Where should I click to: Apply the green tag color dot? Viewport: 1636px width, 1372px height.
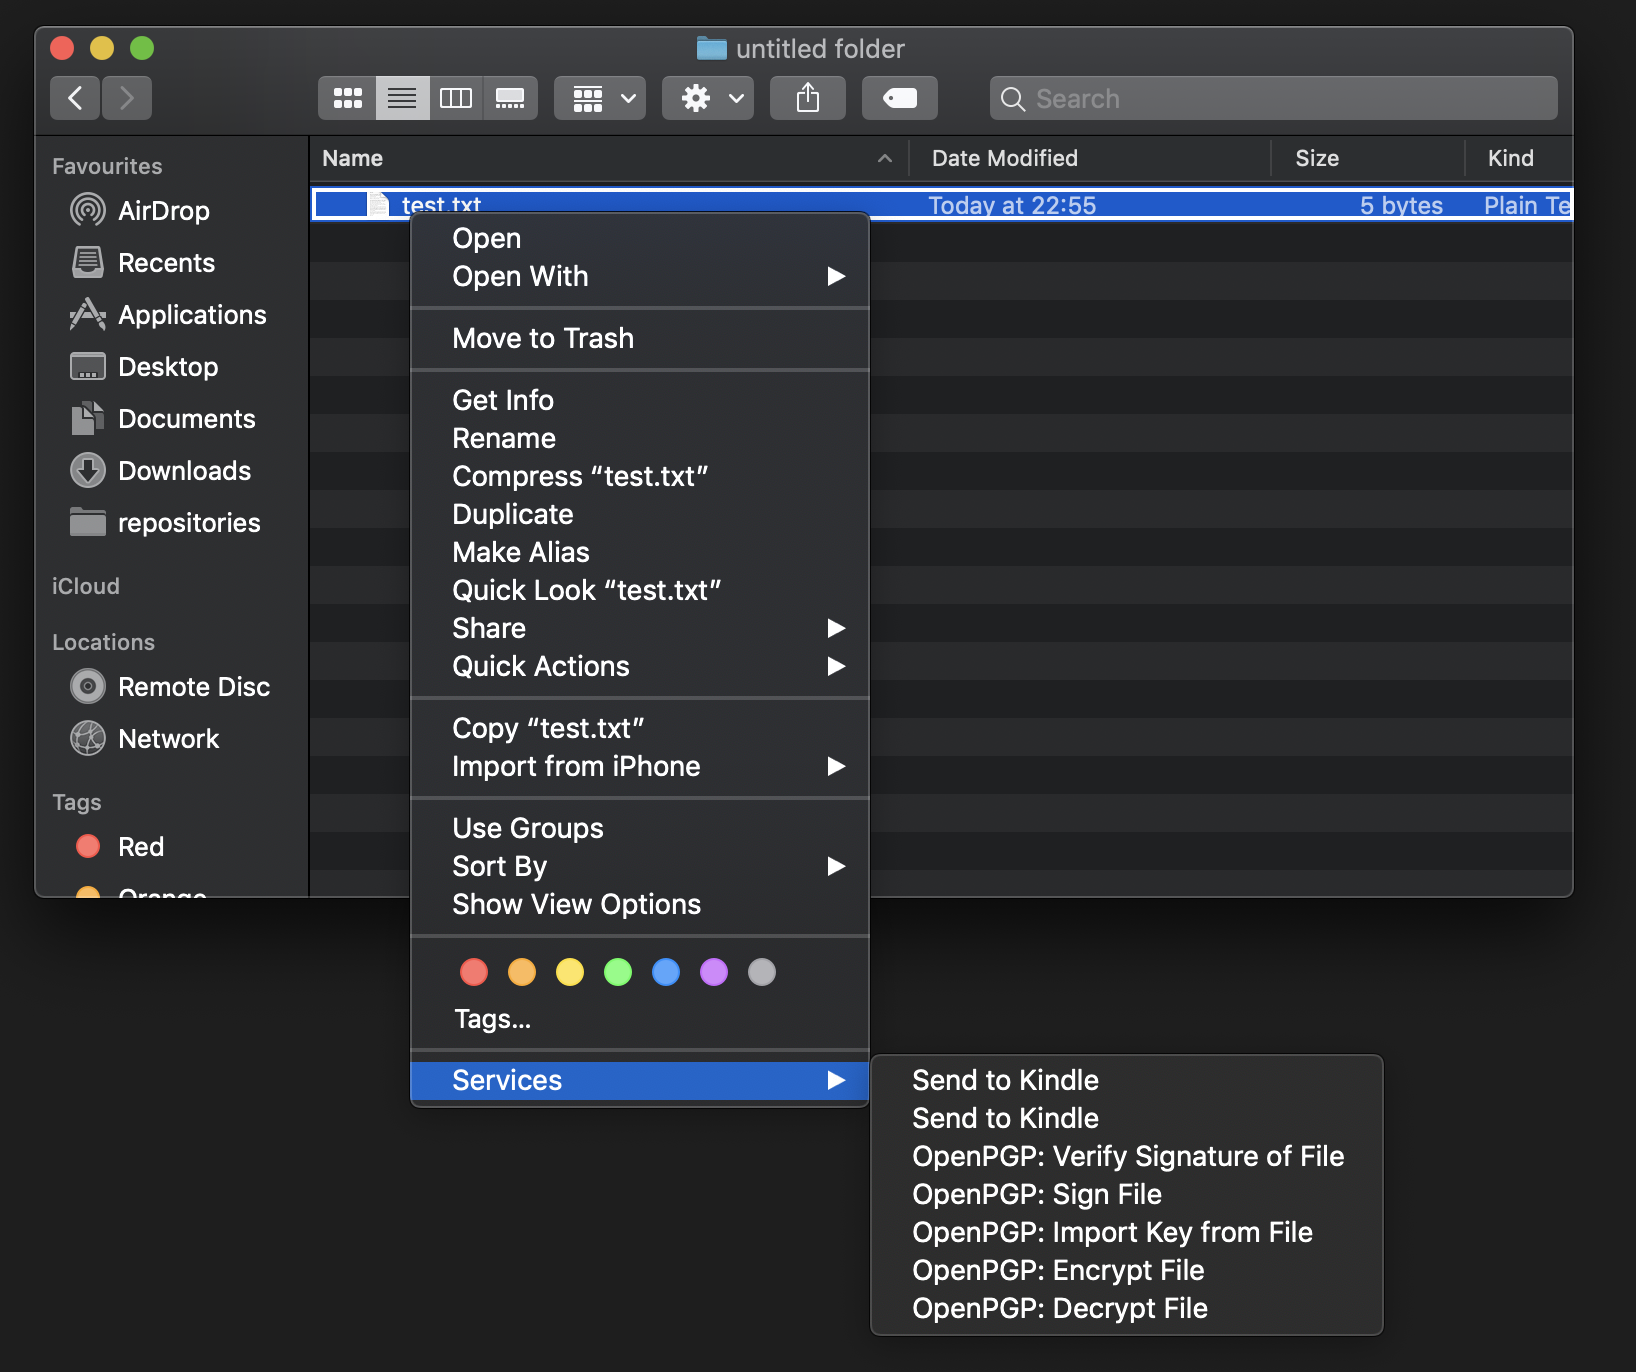618,972
